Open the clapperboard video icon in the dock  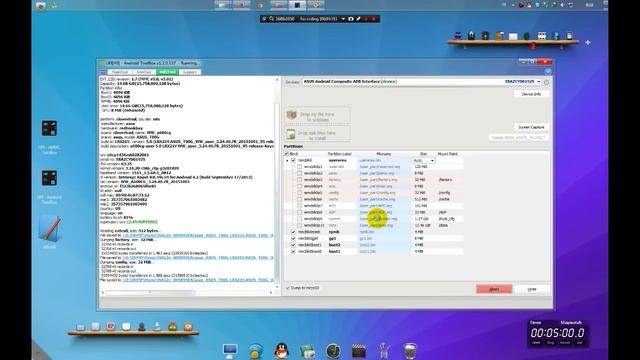point(359,351)
